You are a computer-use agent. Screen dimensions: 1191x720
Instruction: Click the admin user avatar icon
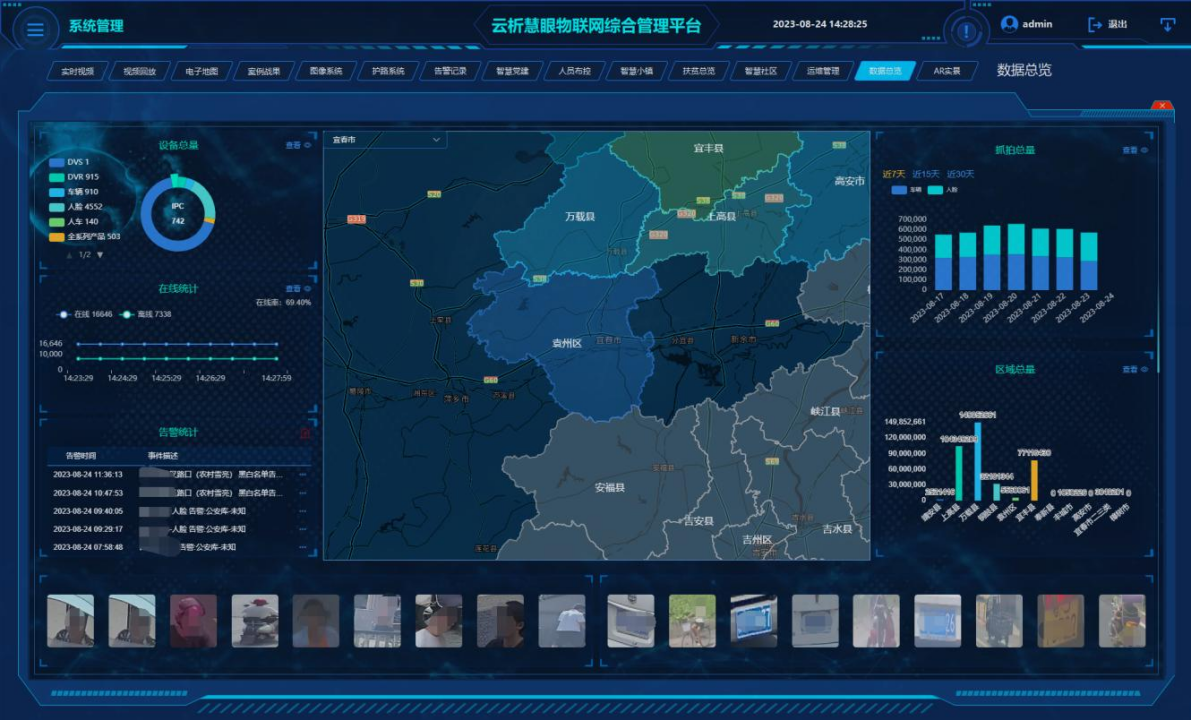click(1009, 24)
